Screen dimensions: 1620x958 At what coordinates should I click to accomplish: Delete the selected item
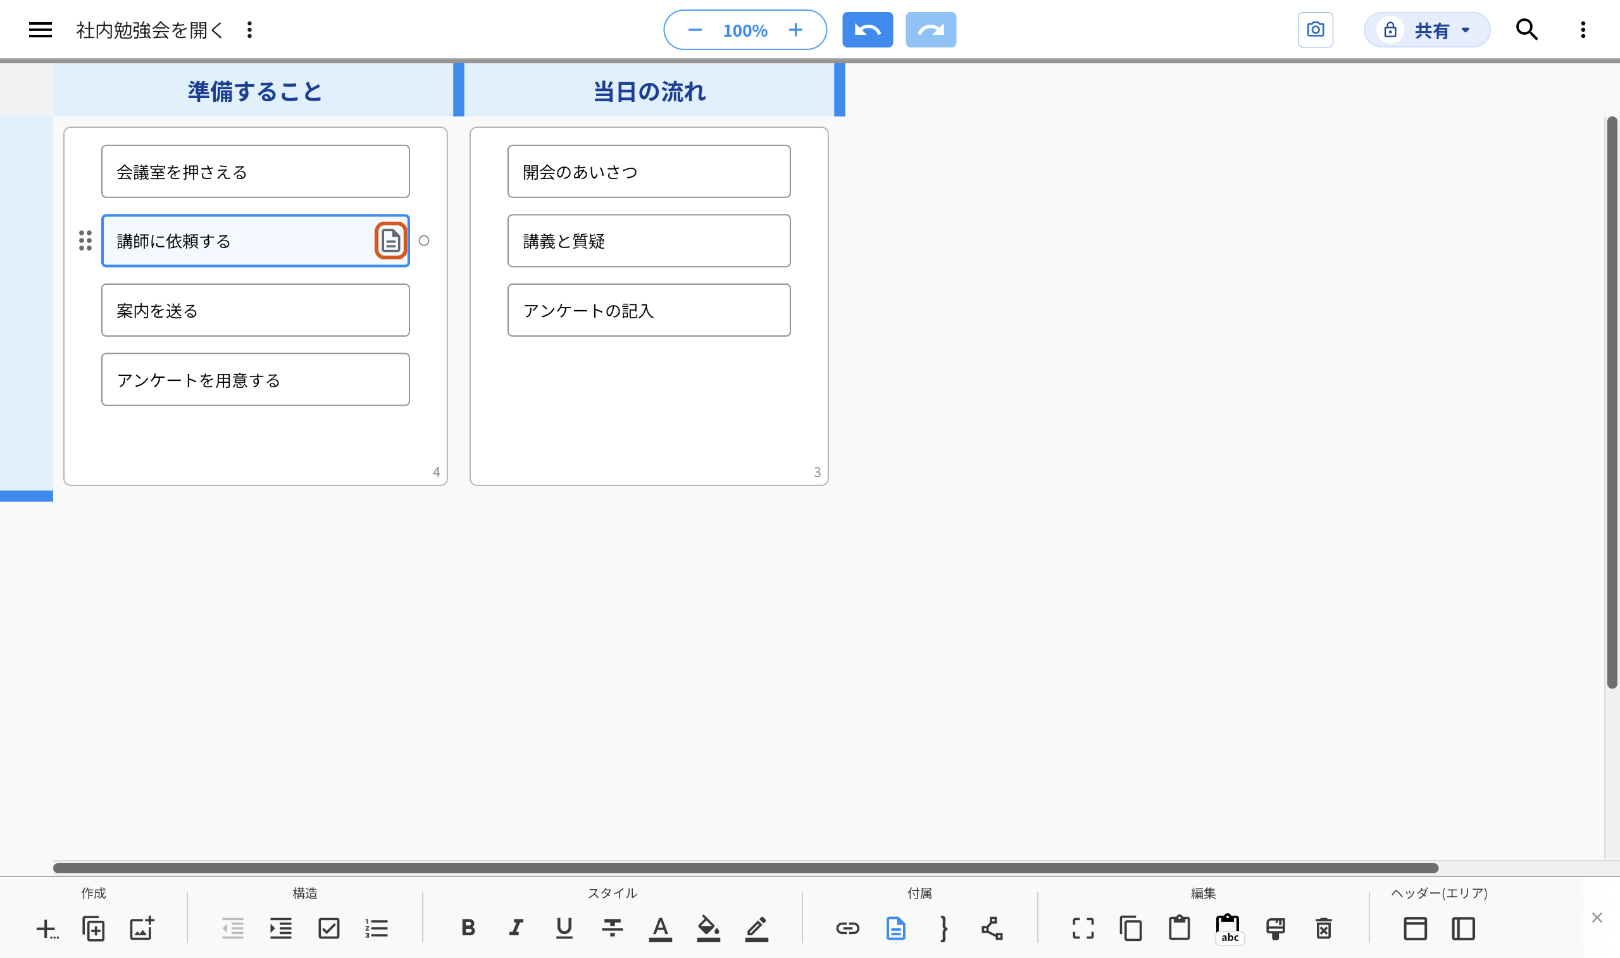1324,929
